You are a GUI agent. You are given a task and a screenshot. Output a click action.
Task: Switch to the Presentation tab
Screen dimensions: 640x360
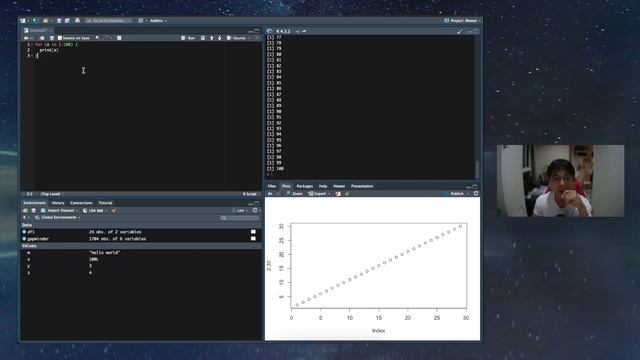click(362, 186)
